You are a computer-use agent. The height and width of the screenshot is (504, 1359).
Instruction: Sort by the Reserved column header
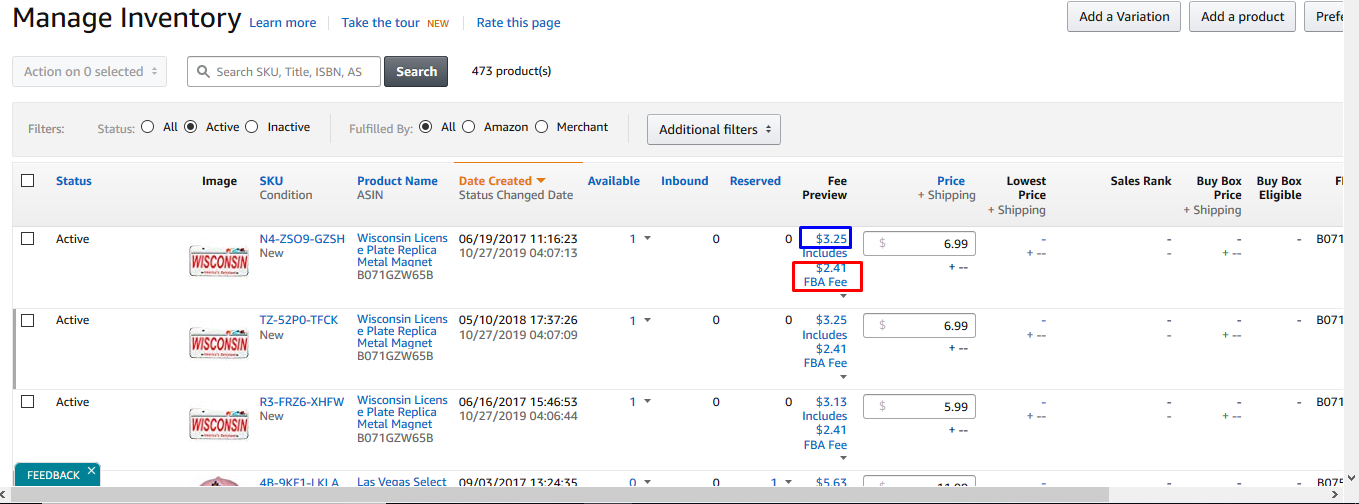pos(755,181)
